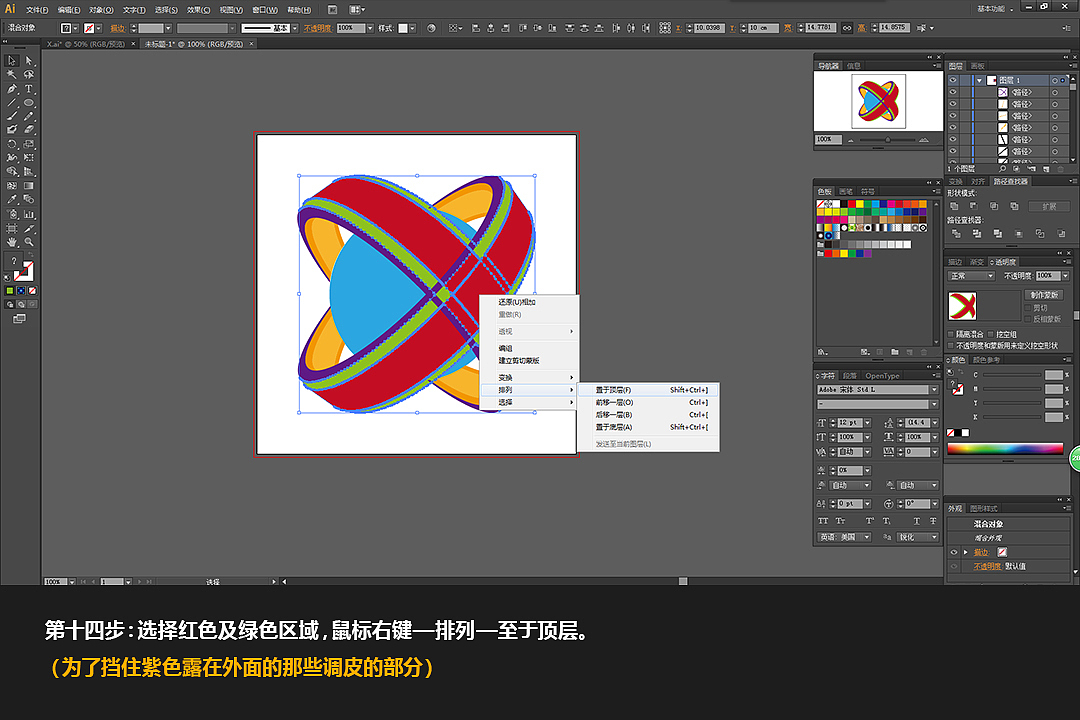
Task: Select the Type tool
Action: coord(29,89)
